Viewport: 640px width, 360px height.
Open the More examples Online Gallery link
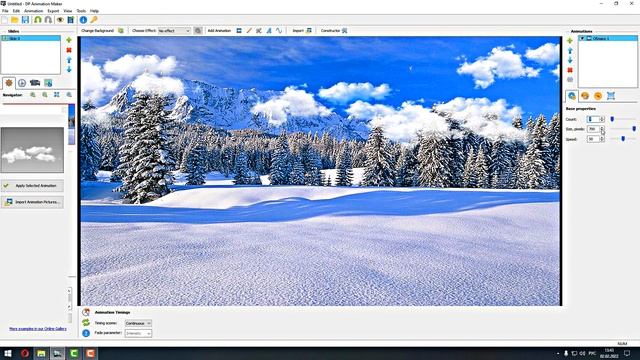(x=38, y=329)
